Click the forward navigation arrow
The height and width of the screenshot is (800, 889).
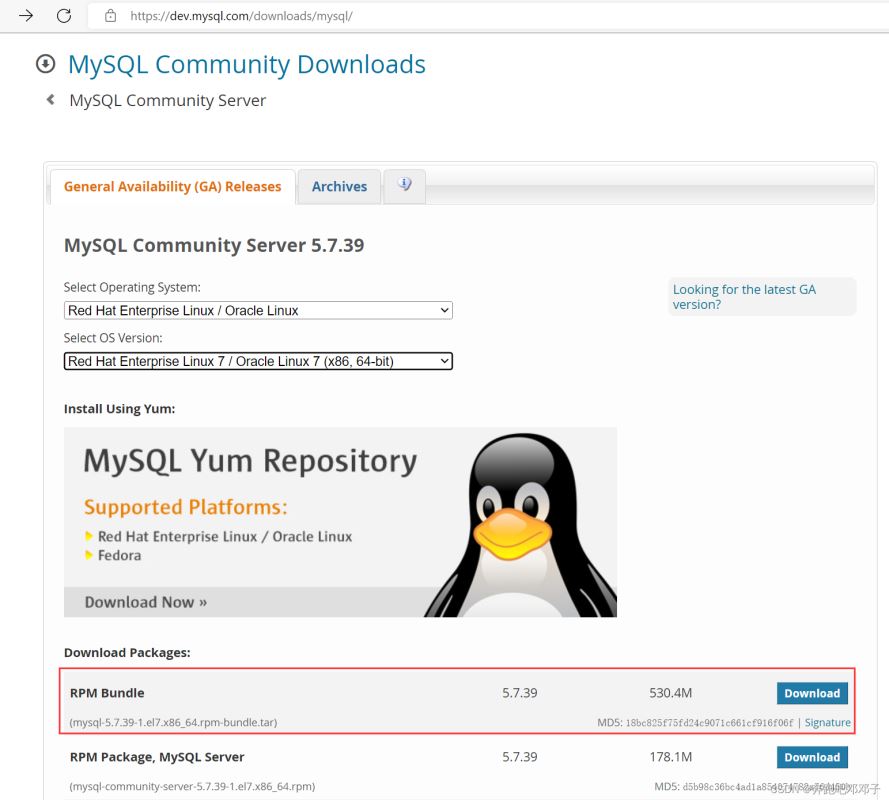click(x=25, y=16)
